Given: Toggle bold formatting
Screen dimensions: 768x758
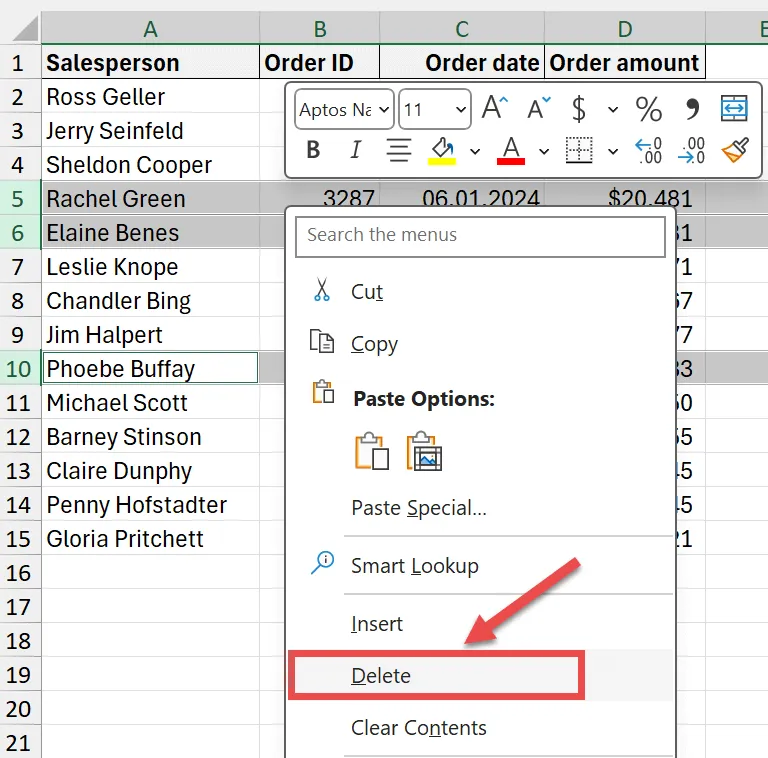Looking at the screenshot, I should point(313,151).
